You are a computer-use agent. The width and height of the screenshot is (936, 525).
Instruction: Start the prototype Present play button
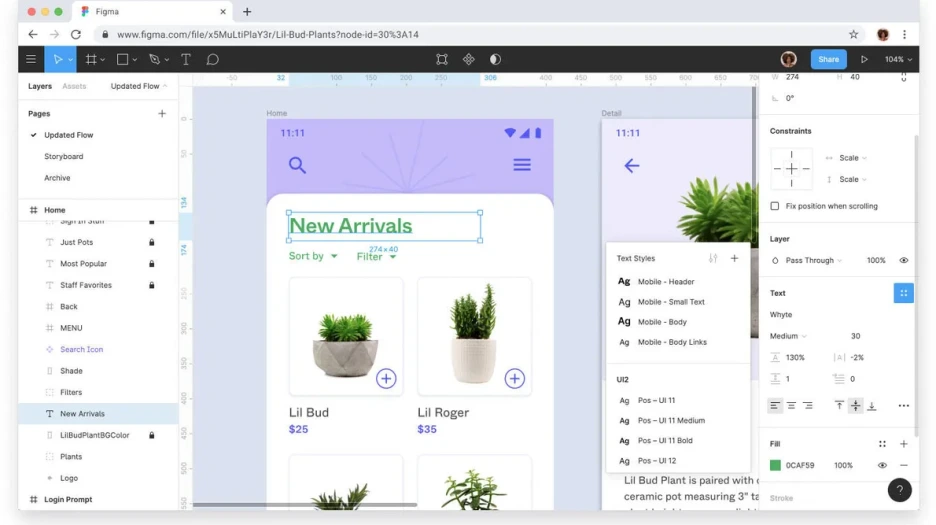click(x=864, y=59)
